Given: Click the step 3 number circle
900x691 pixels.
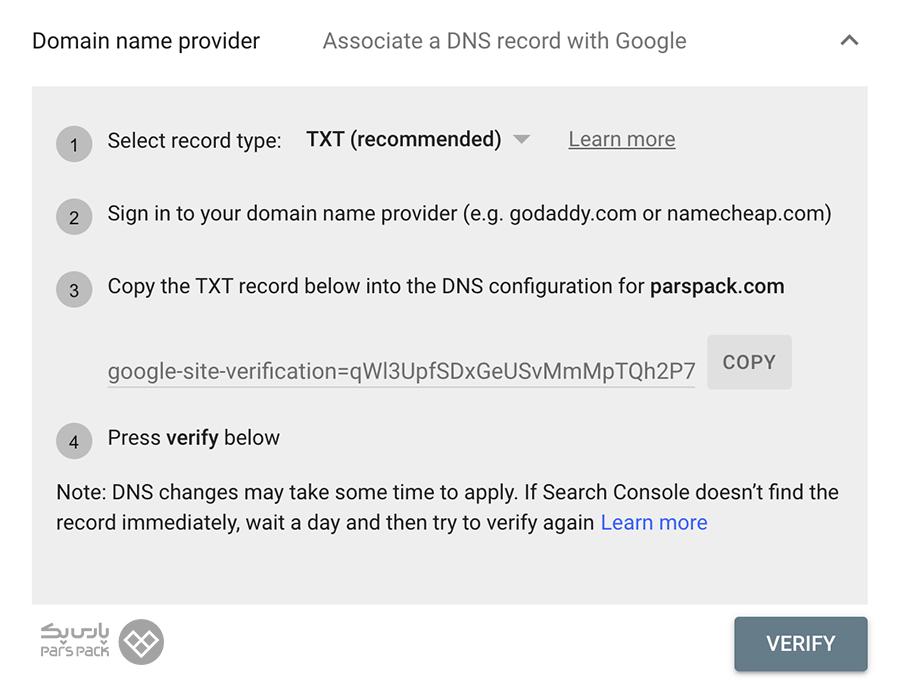Looking at the screenshot, I should (x=74, y=290).
